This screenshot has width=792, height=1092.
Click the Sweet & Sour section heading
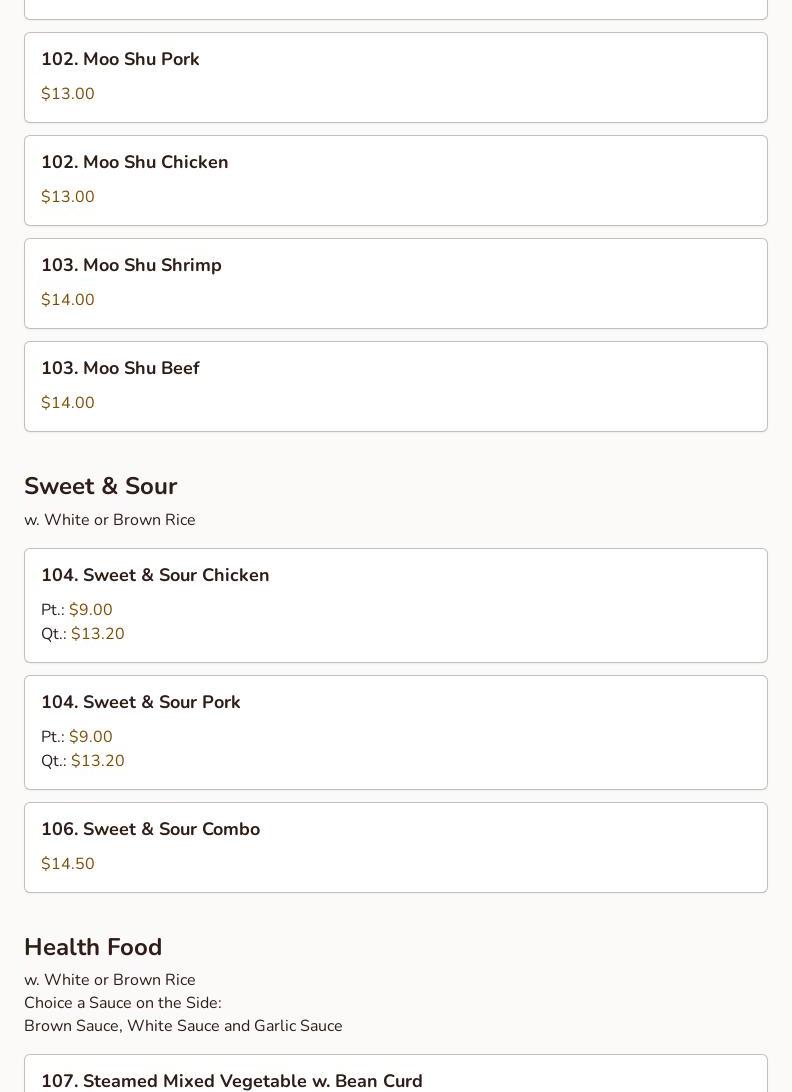coord(100,486)
